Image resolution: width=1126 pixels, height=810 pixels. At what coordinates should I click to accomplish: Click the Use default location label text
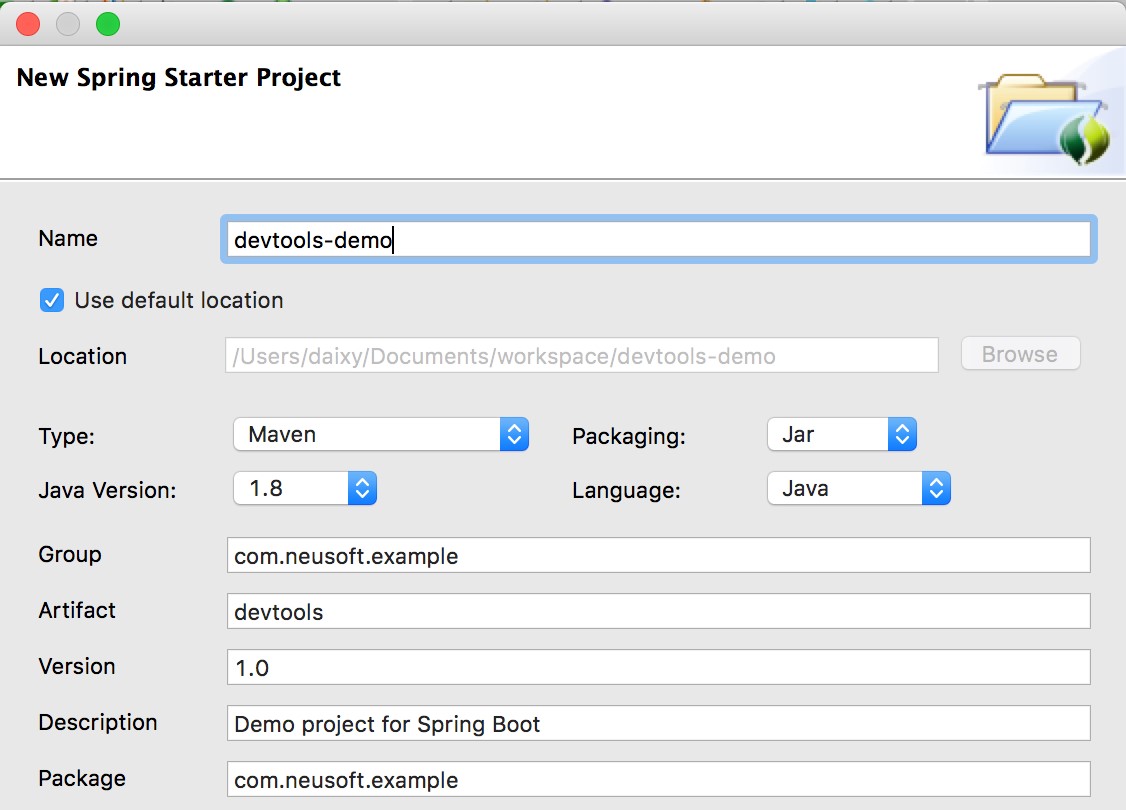[x=179, y=300]
